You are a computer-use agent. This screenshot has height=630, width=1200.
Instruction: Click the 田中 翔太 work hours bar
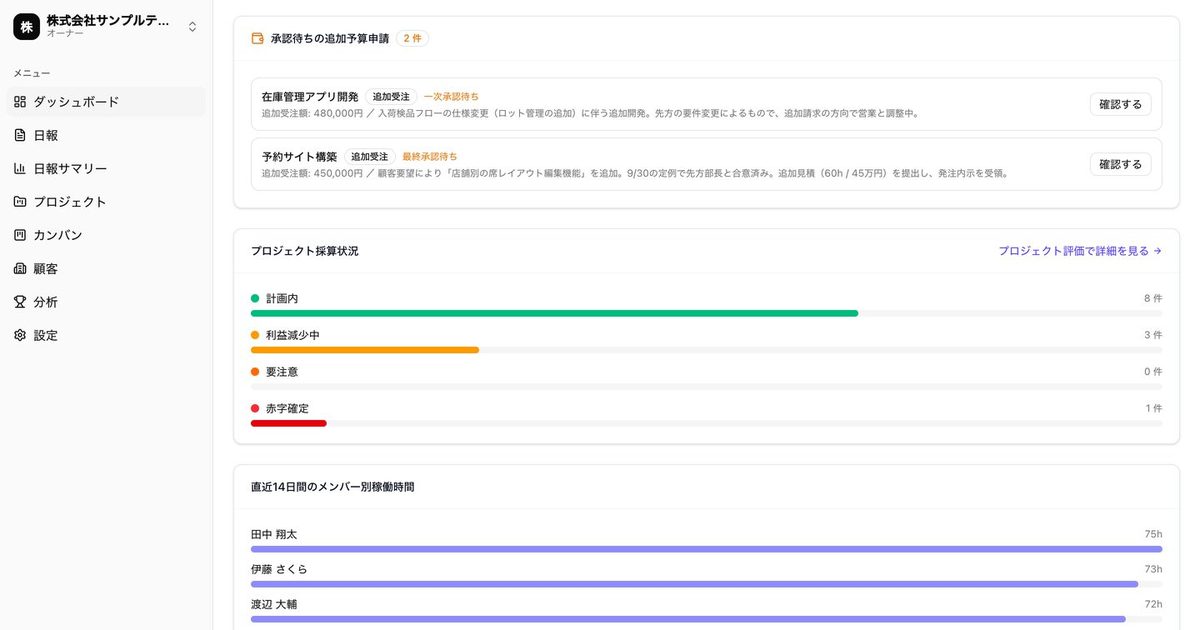point(706,549)
